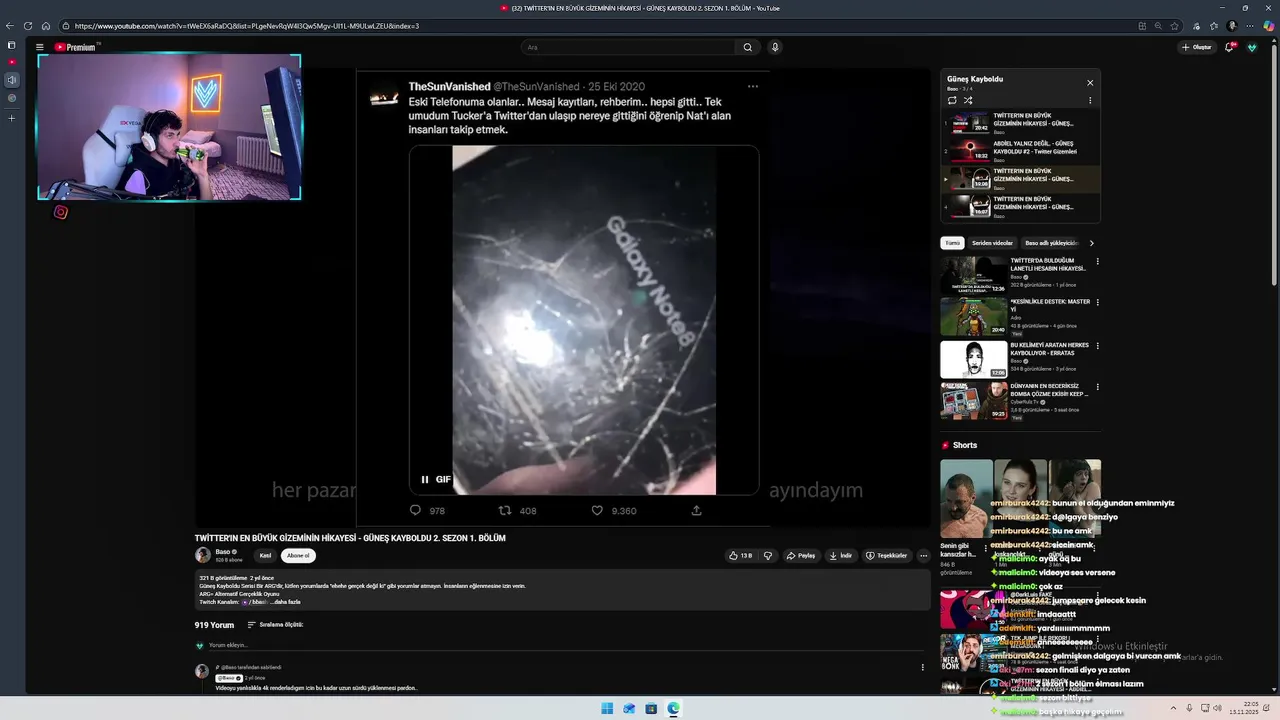Screen dimensions: 1280x720
Task: Open menu for BU KELİMEYİ ARATAN HERKES video
Action: click(1097, 346)
